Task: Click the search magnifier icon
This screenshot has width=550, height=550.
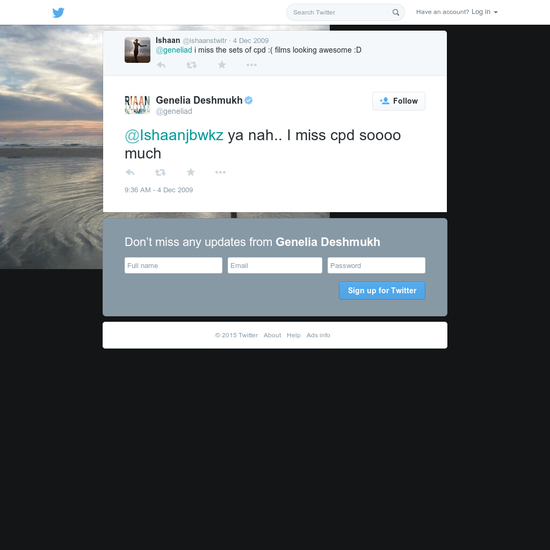Action: [x=395, y=12]
